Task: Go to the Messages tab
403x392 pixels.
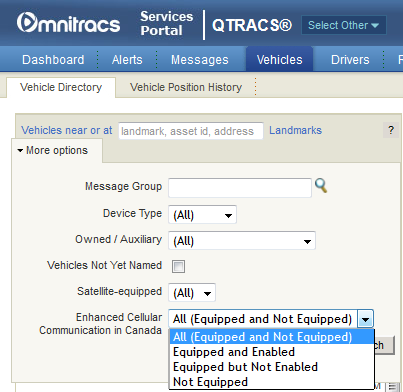Action: 200,60
